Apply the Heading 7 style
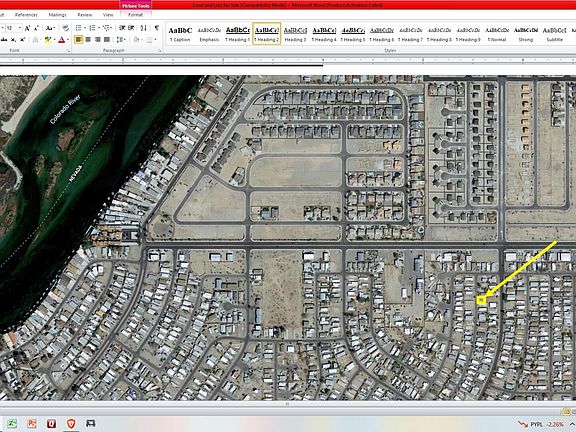Screen dimensions: 576x432 [410, 34]
